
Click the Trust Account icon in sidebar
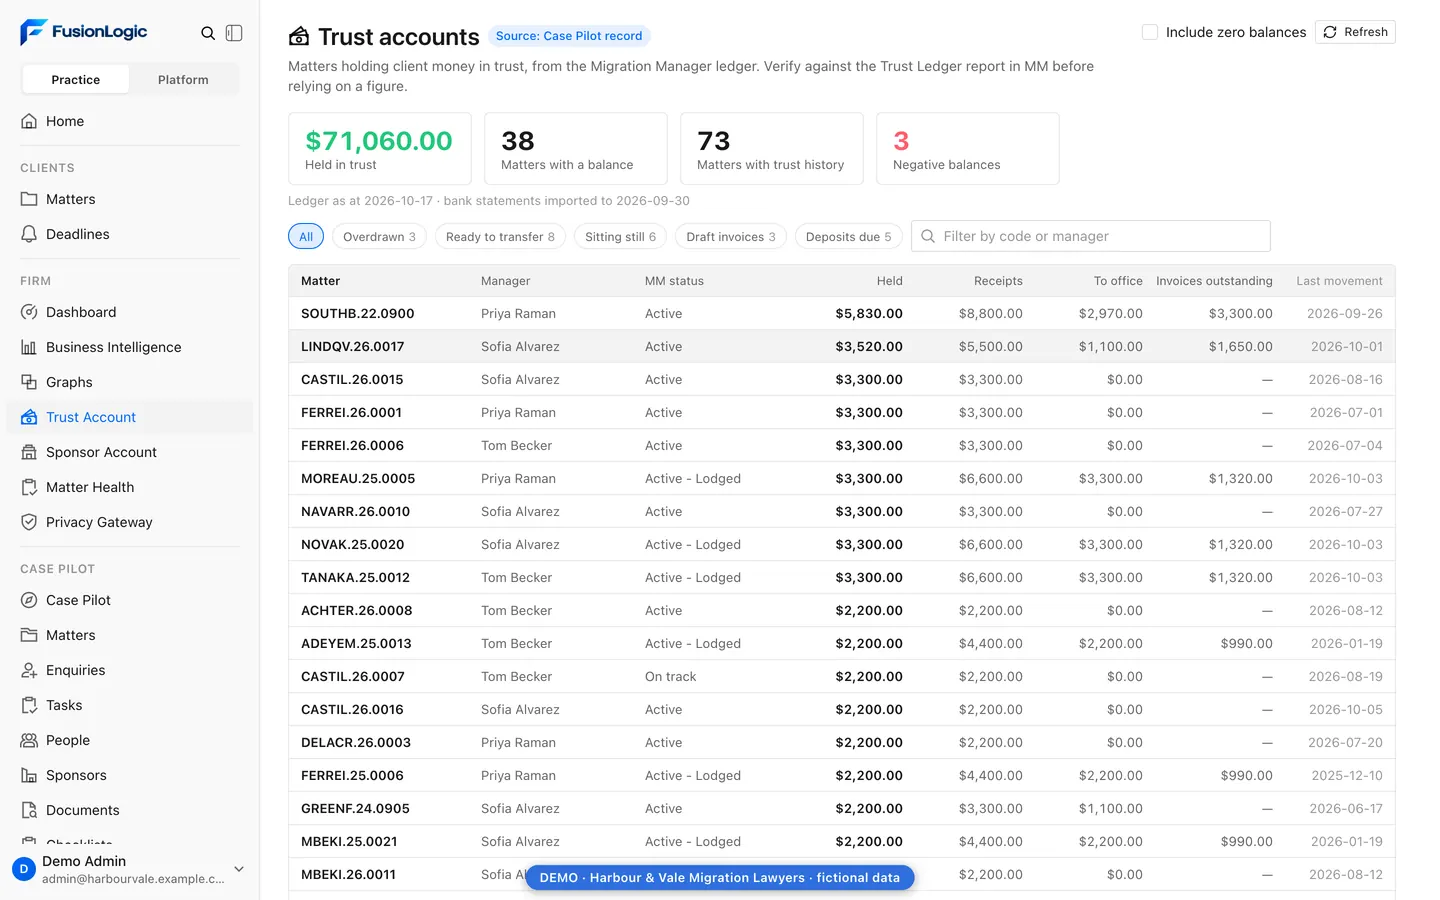[x=29, y=417]
